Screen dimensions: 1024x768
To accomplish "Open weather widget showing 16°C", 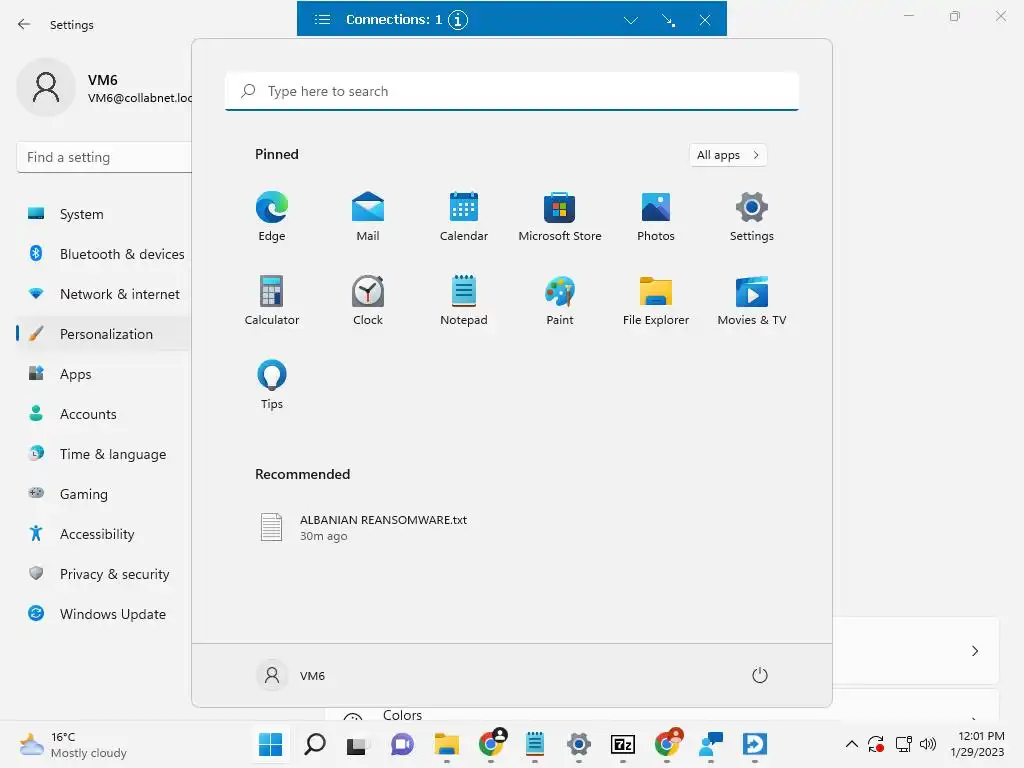I will point(73,744).
